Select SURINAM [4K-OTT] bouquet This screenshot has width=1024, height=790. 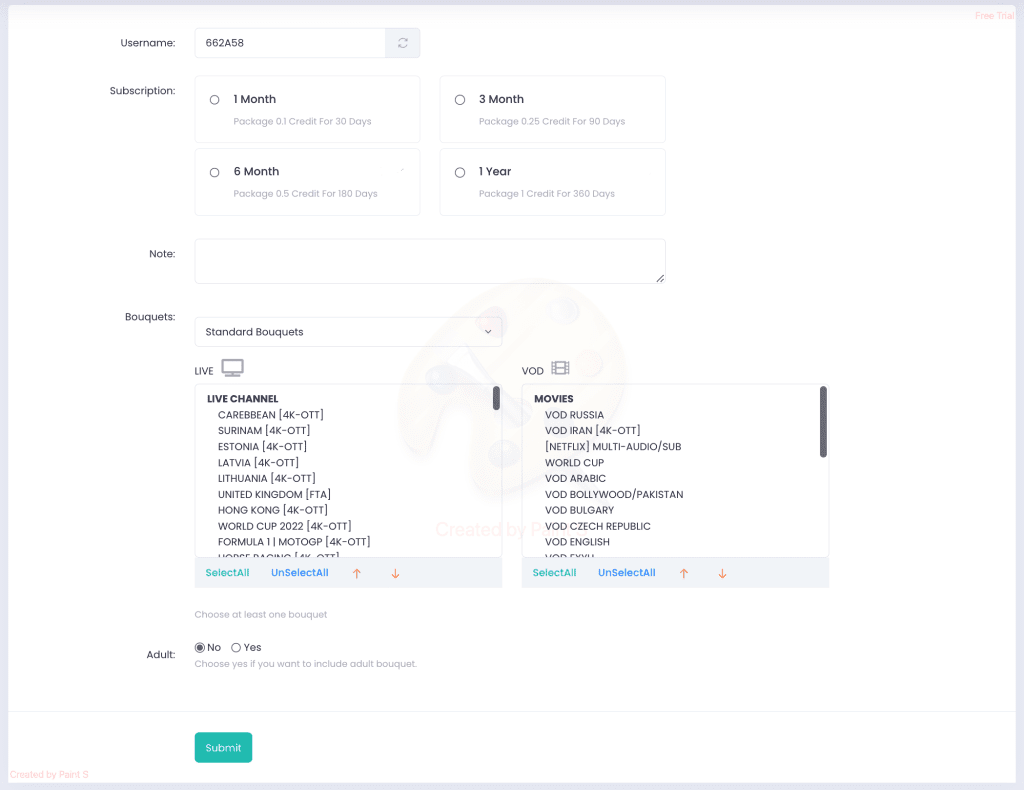coord(264,430)
